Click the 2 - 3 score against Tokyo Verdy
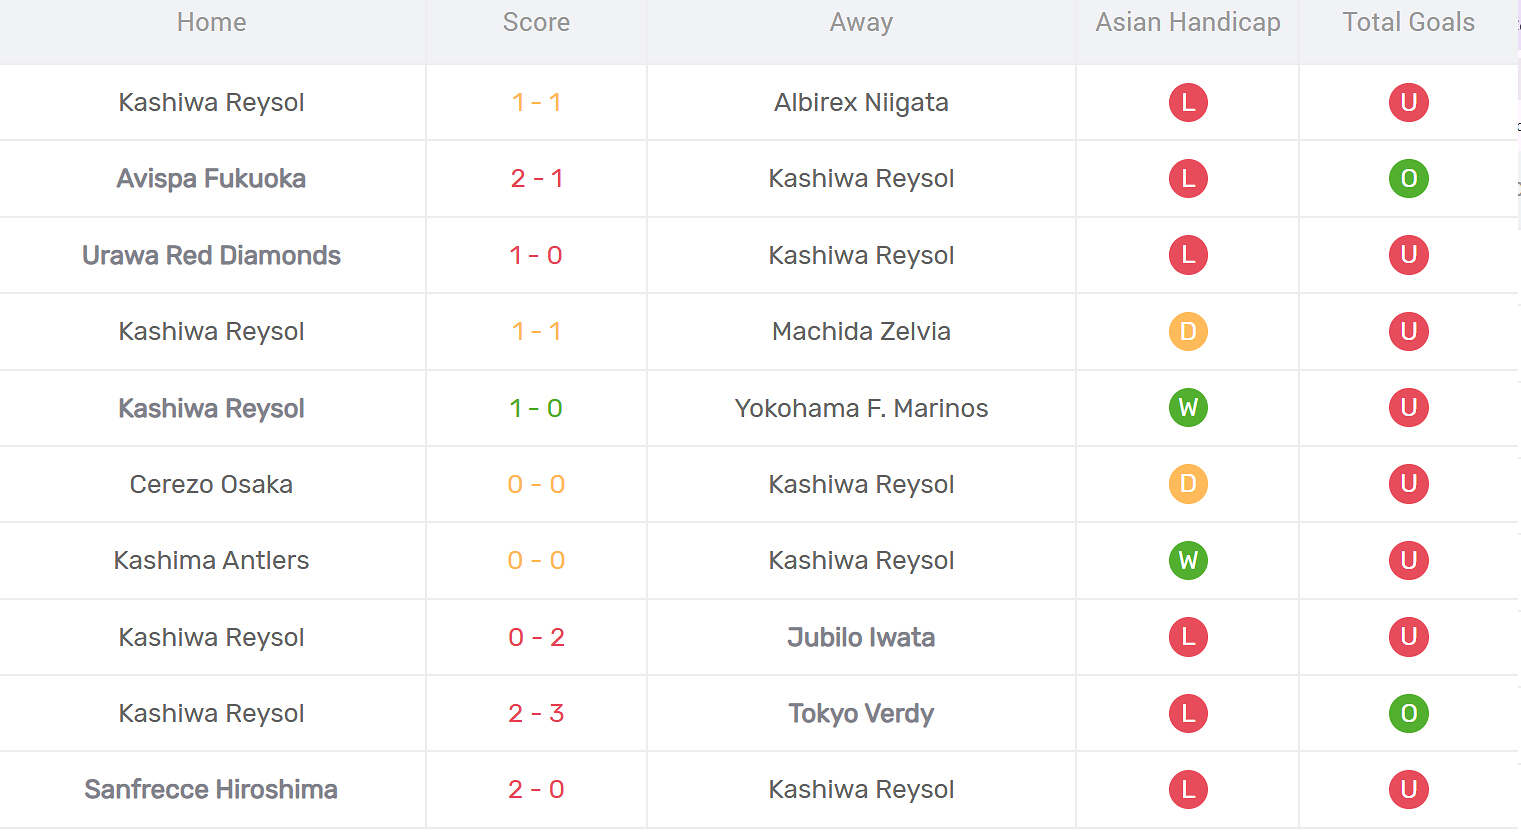Image resolution: width=1521 pixels, height=835 pixels. (536, 713)
